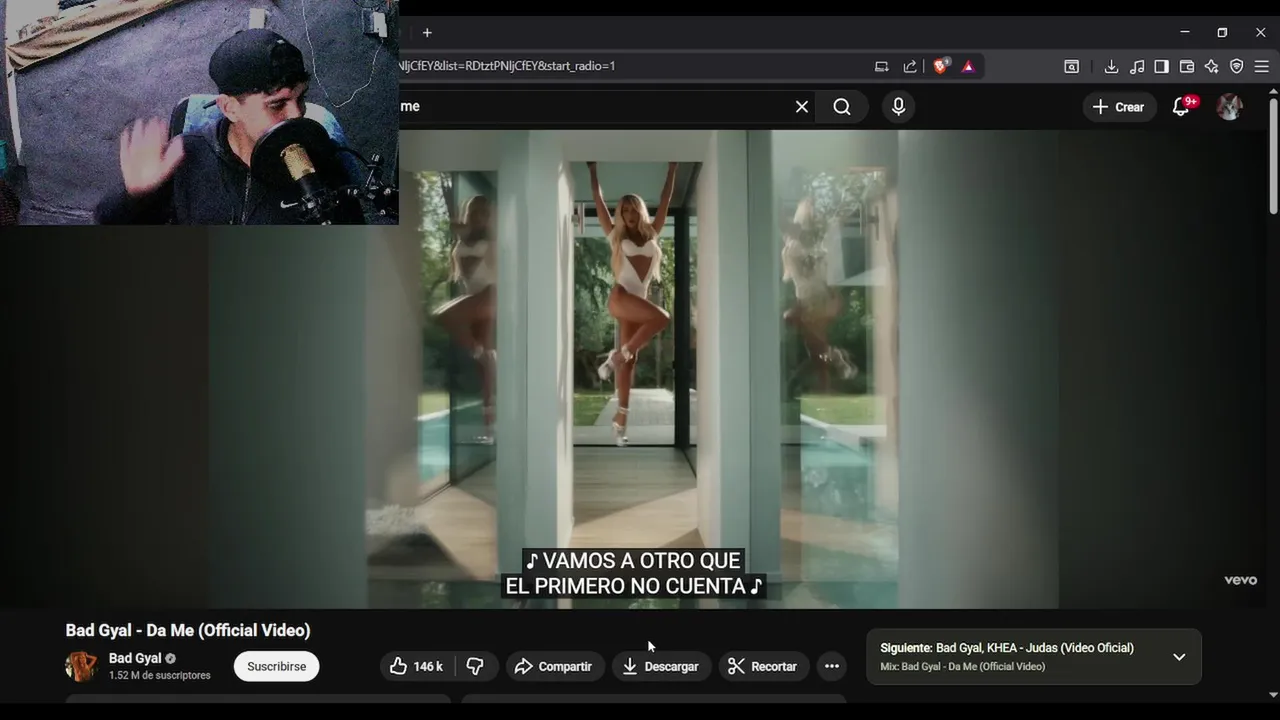The height and width of the screenshot is (720, 1280).
Task: Click the Mix: Bad Gyal - Da Me text
Action: [x=963, y=667]
